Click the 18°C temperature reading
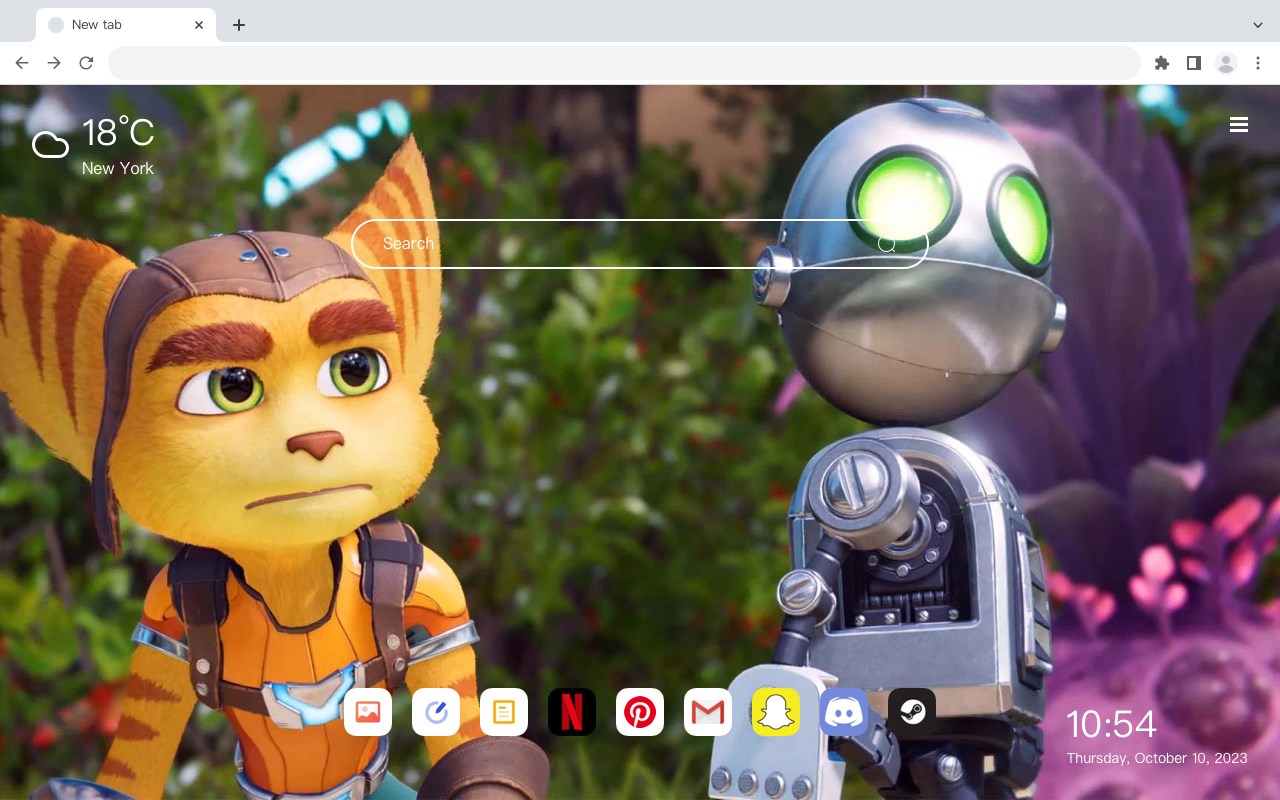 (x=118, y=133)
